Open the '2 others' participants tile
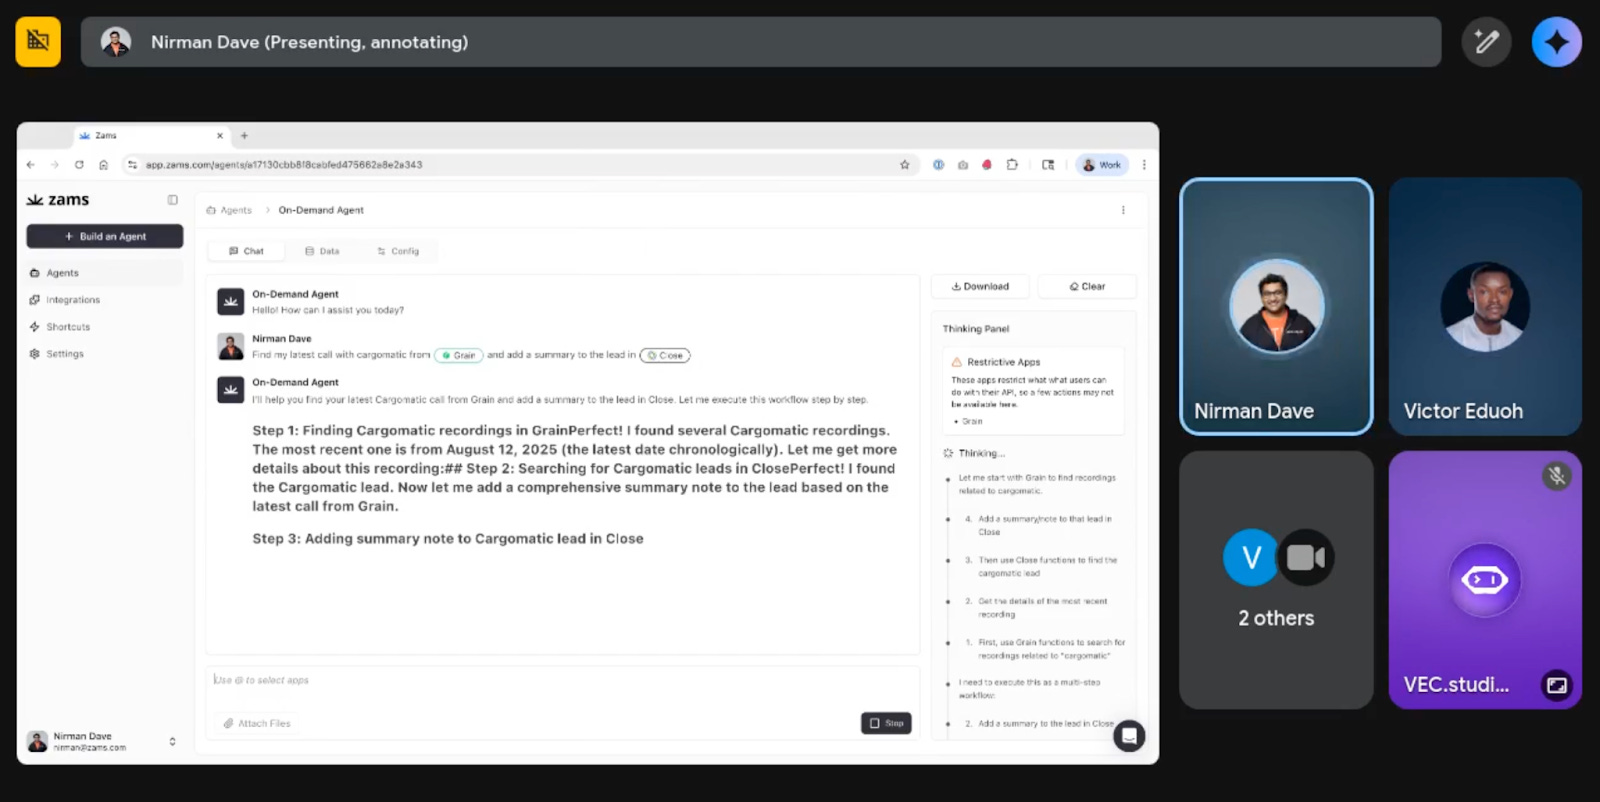 (1276, 580)
